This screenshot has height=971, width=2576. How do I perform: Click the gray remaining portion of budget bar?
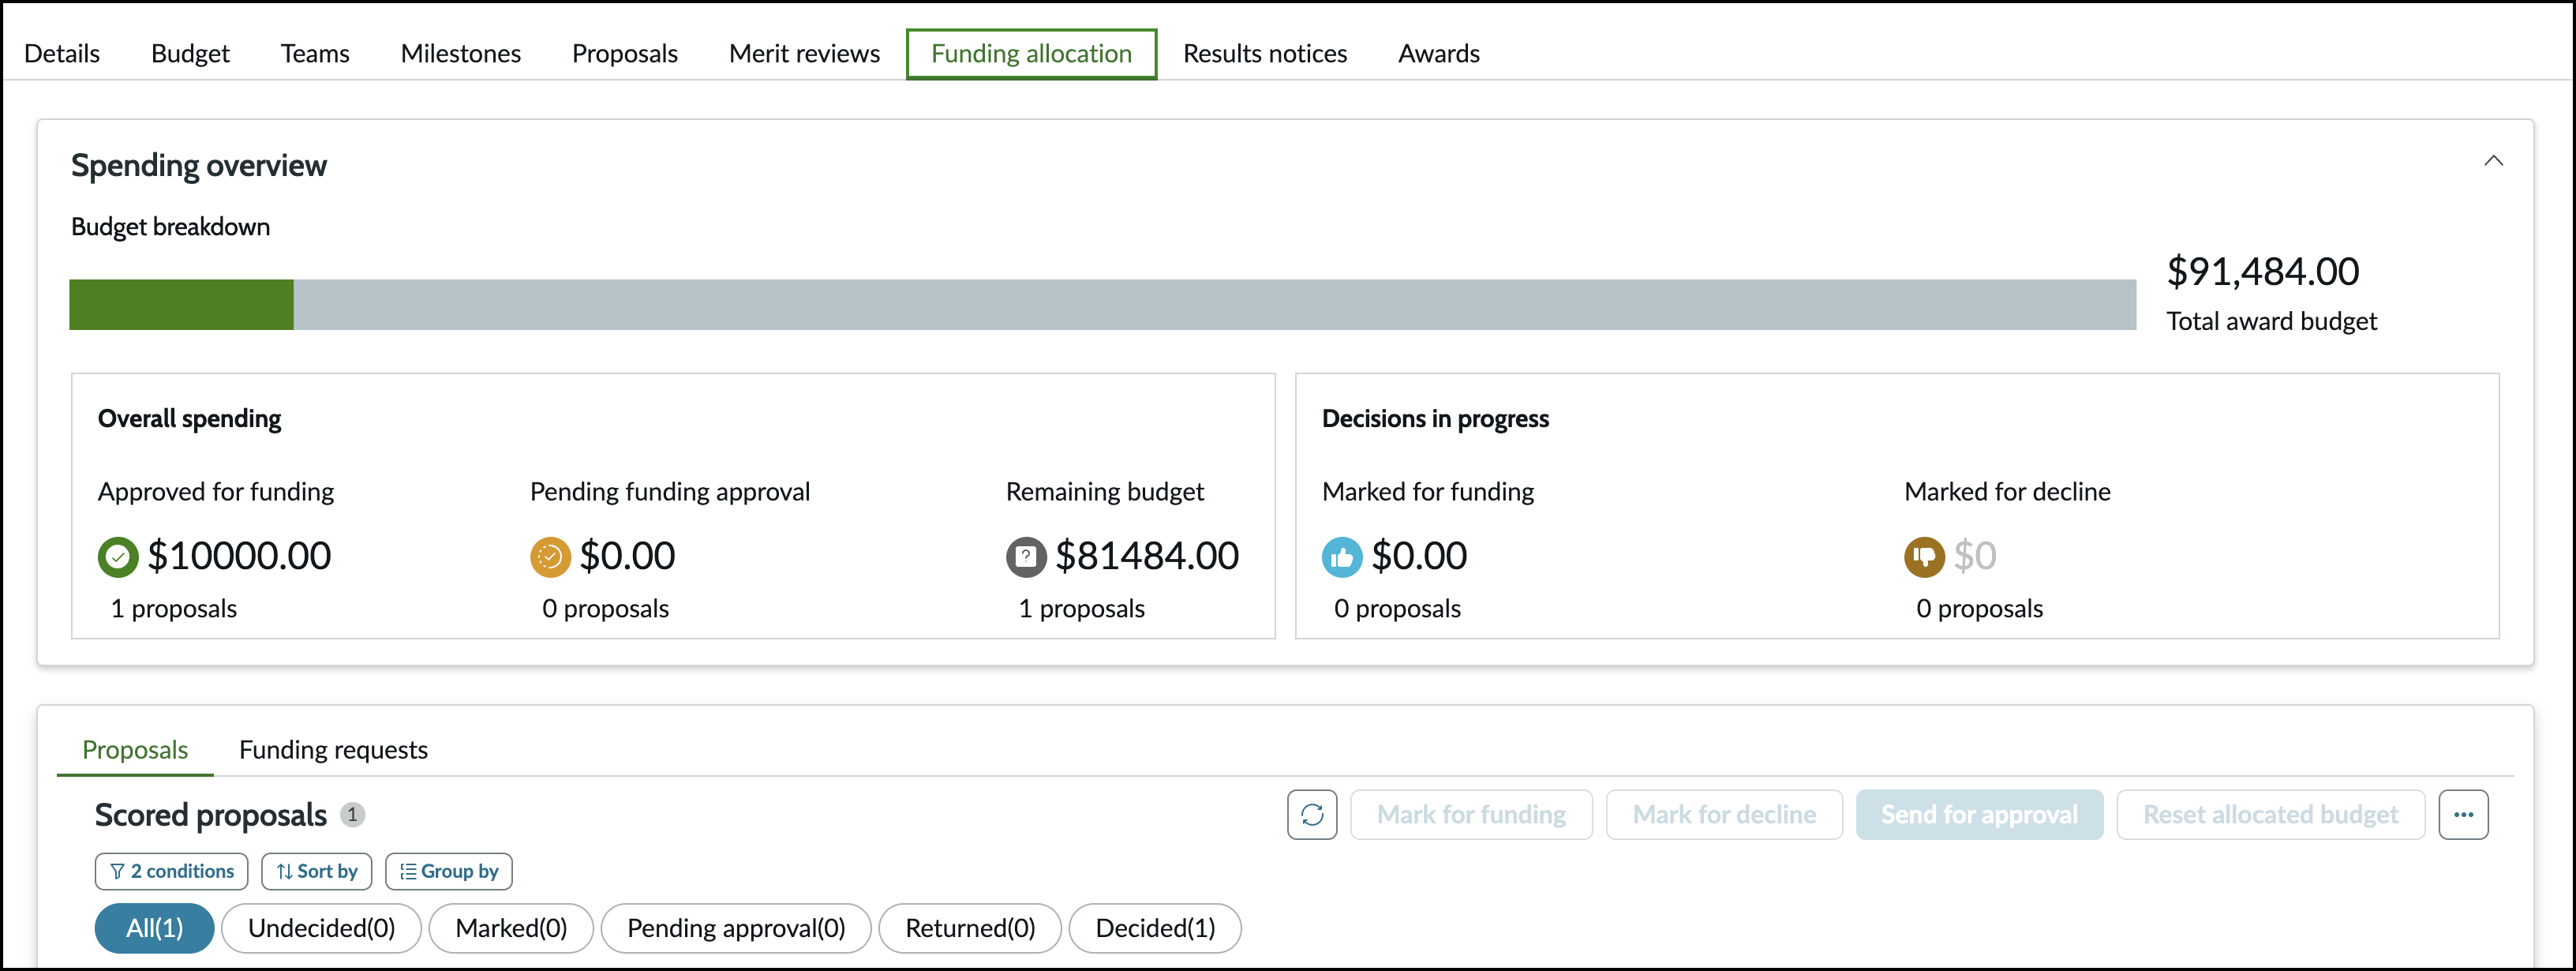1214,305
